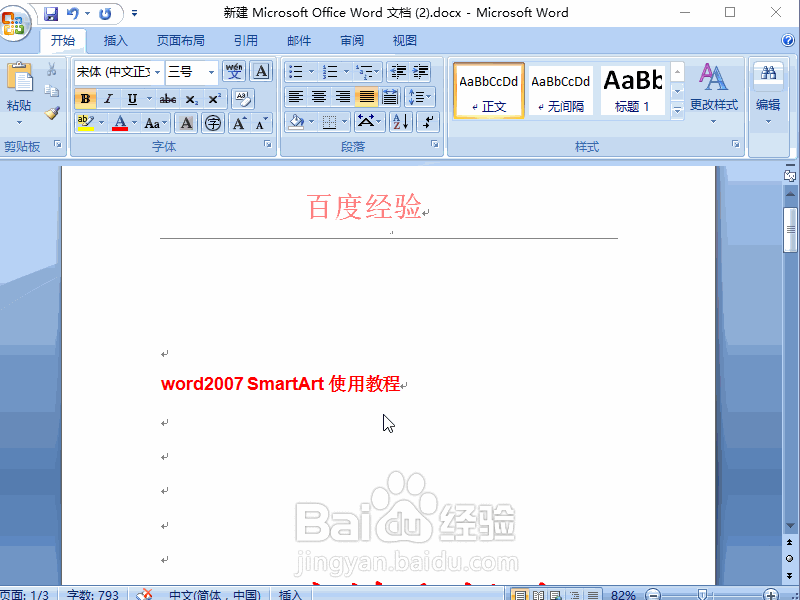Screen dimensions: 800x600
Task: Apply the 标题 1 style
Action: coord(633,91)
